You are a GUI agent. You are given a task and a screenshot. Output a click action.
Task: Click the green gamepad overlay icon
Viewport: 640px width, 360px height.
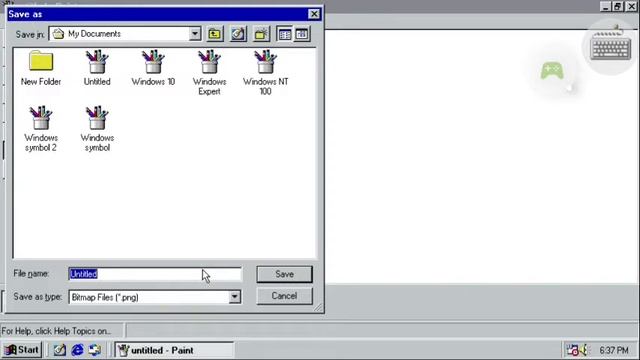point(552,71)
